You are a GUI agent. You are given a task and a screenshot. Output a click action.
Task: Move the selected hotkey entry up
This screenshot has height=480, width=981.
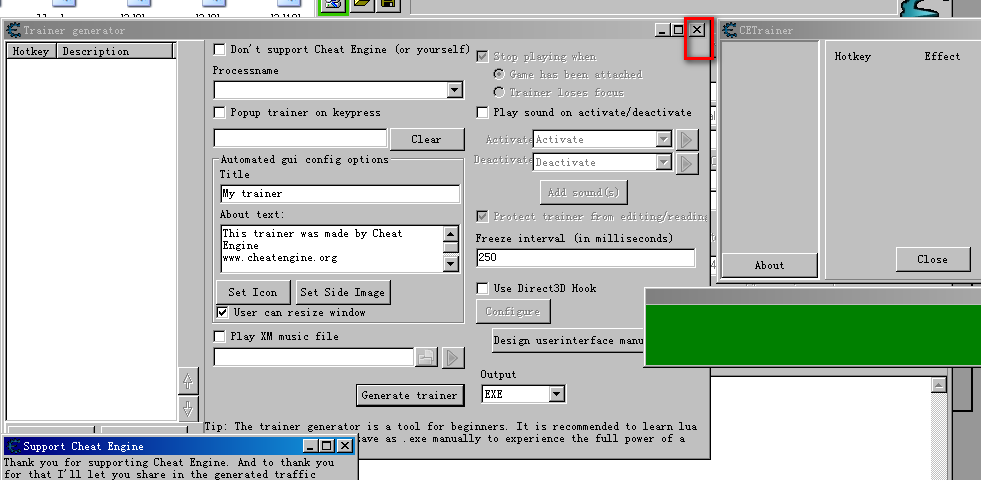tap(188, 380)
